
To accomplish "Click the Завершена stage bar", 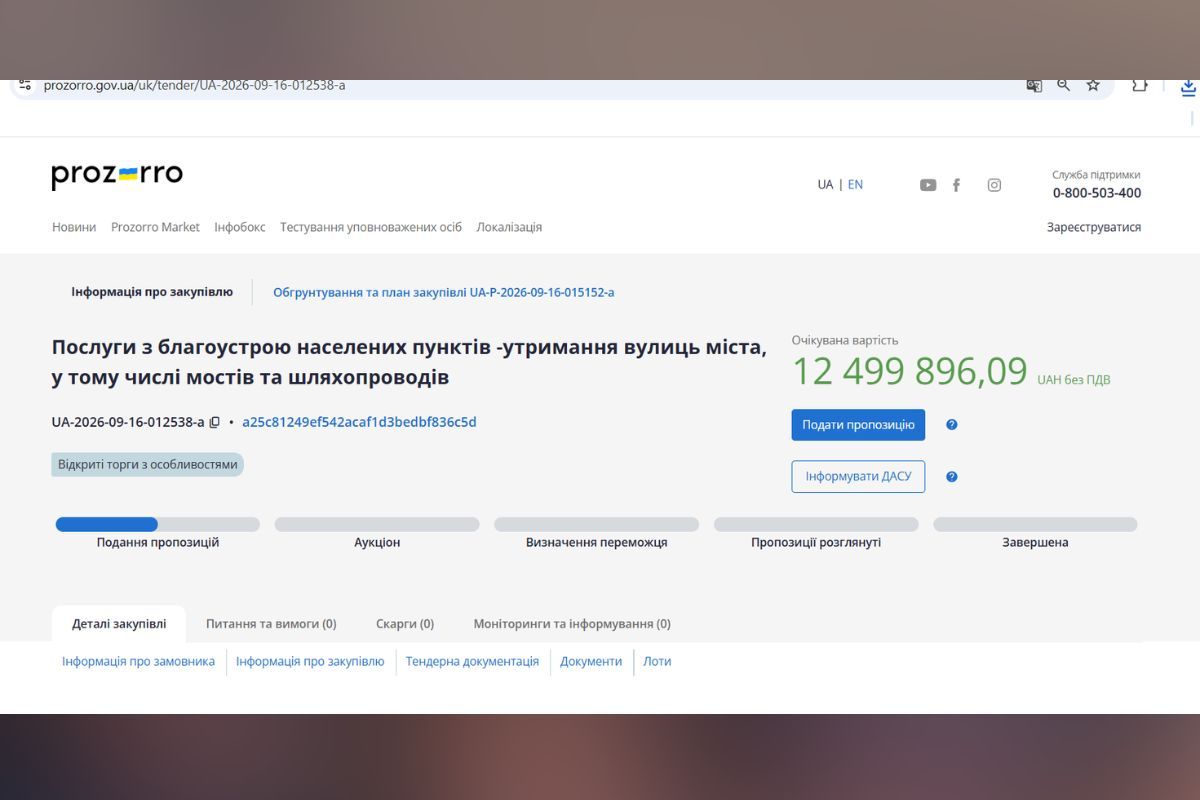I will [1035, 524].
